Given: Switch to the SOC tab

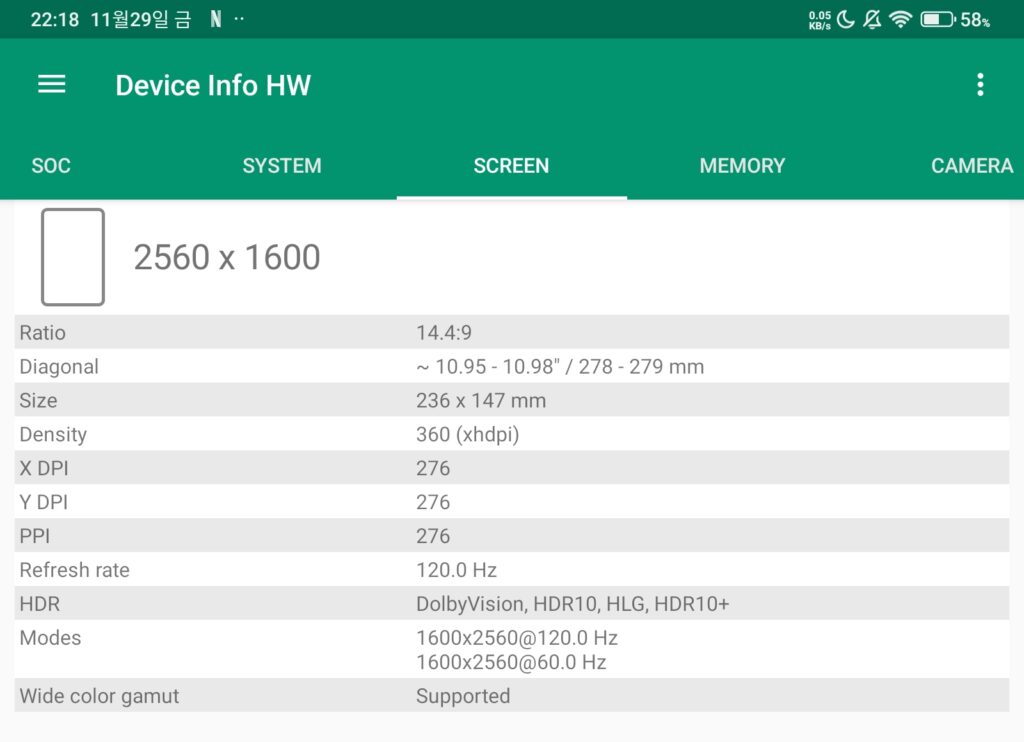Looking at the screenshot, I should [x=51, y=166].
